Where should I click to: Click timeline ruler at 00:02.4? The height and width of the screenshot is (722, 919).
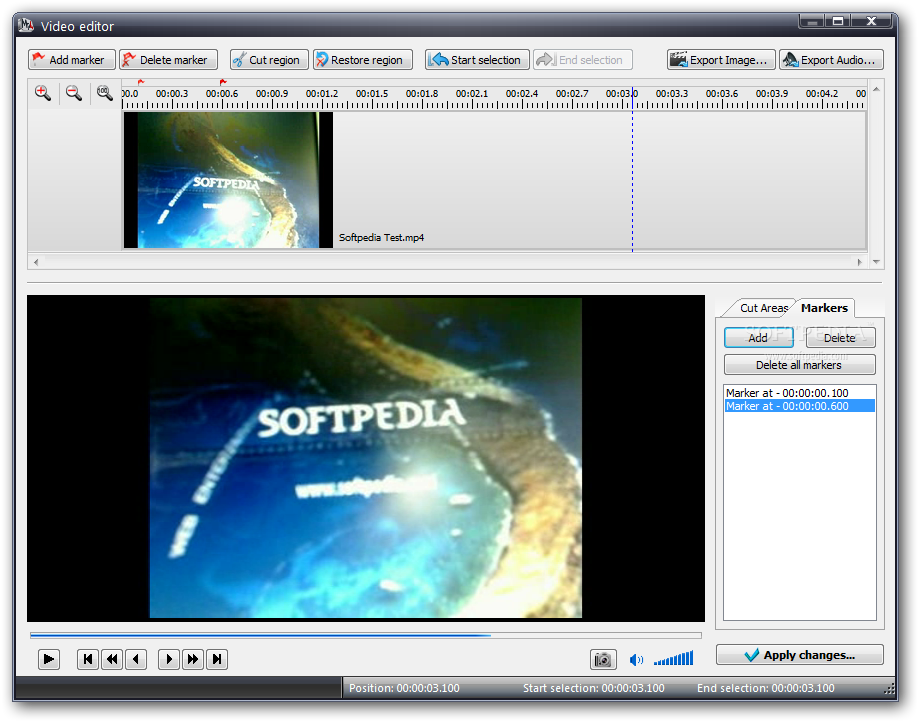pos(522,94)
